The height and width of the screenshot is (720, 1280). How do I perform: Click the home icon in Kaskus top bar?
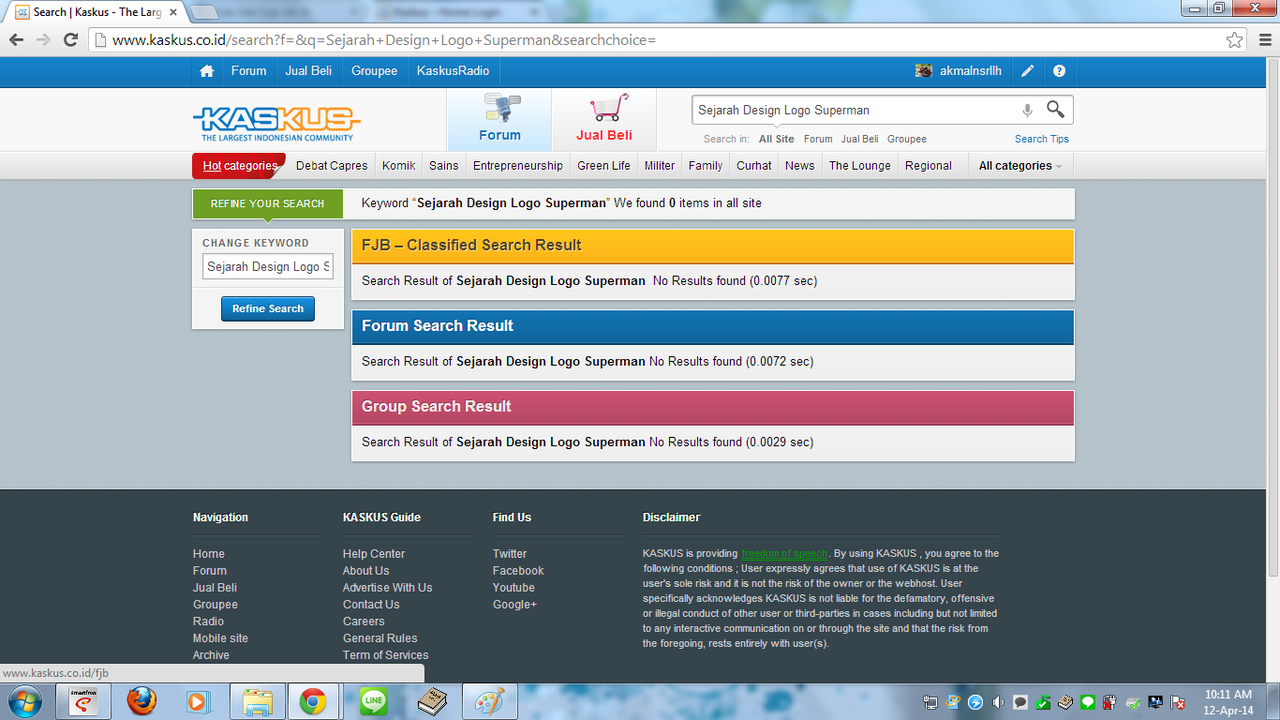click(x=207, y=71)
